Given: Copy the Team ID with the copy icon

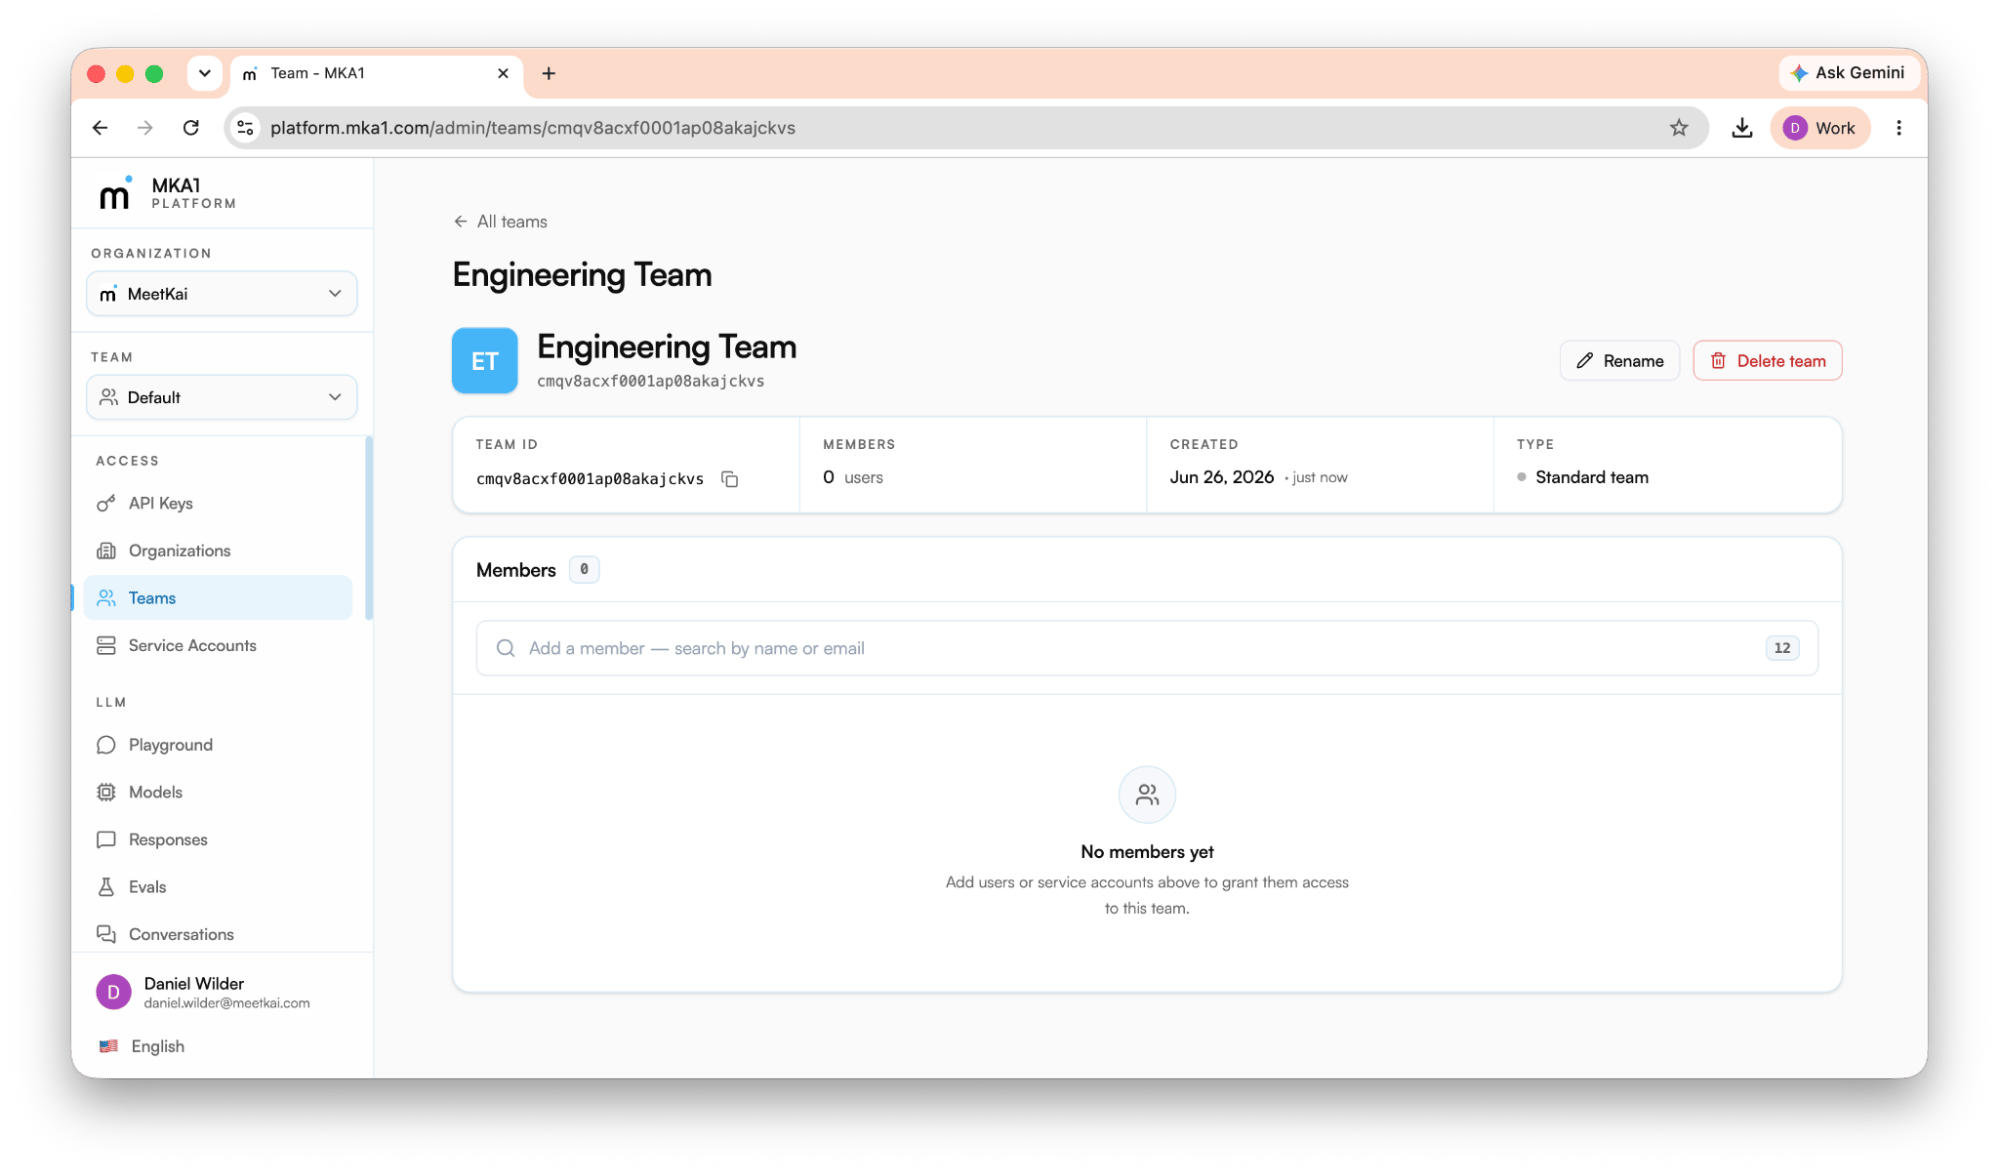Looking at the screenshot, I should (730, 479).
